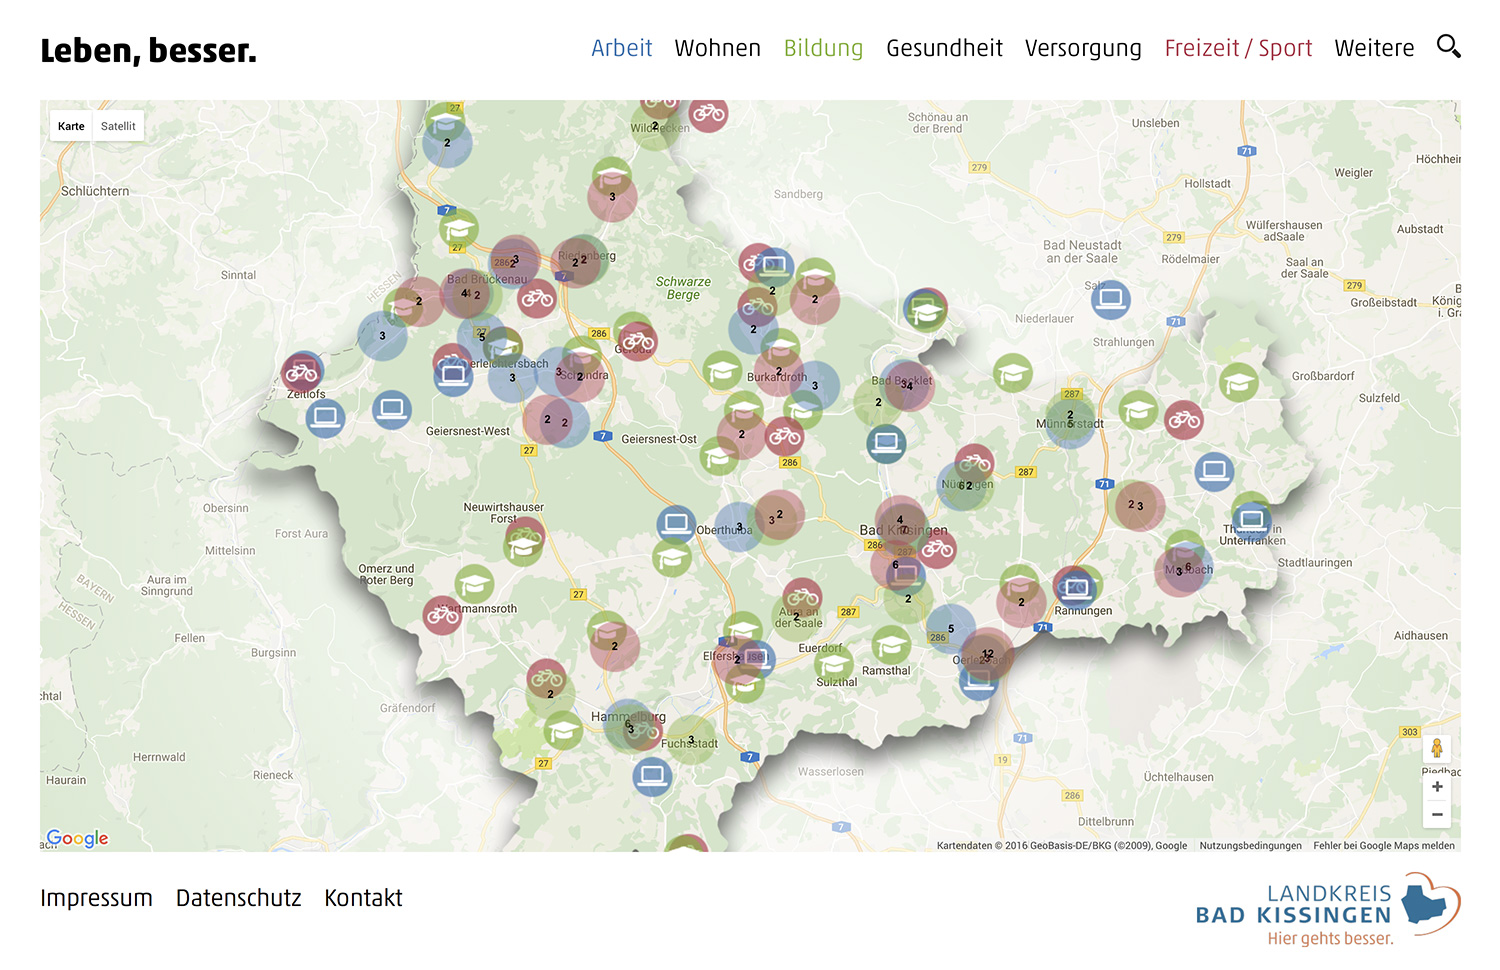This screenshot has width=1500, height=970.
Task: Switch the map to Satellit view
Action: point(118,126)
